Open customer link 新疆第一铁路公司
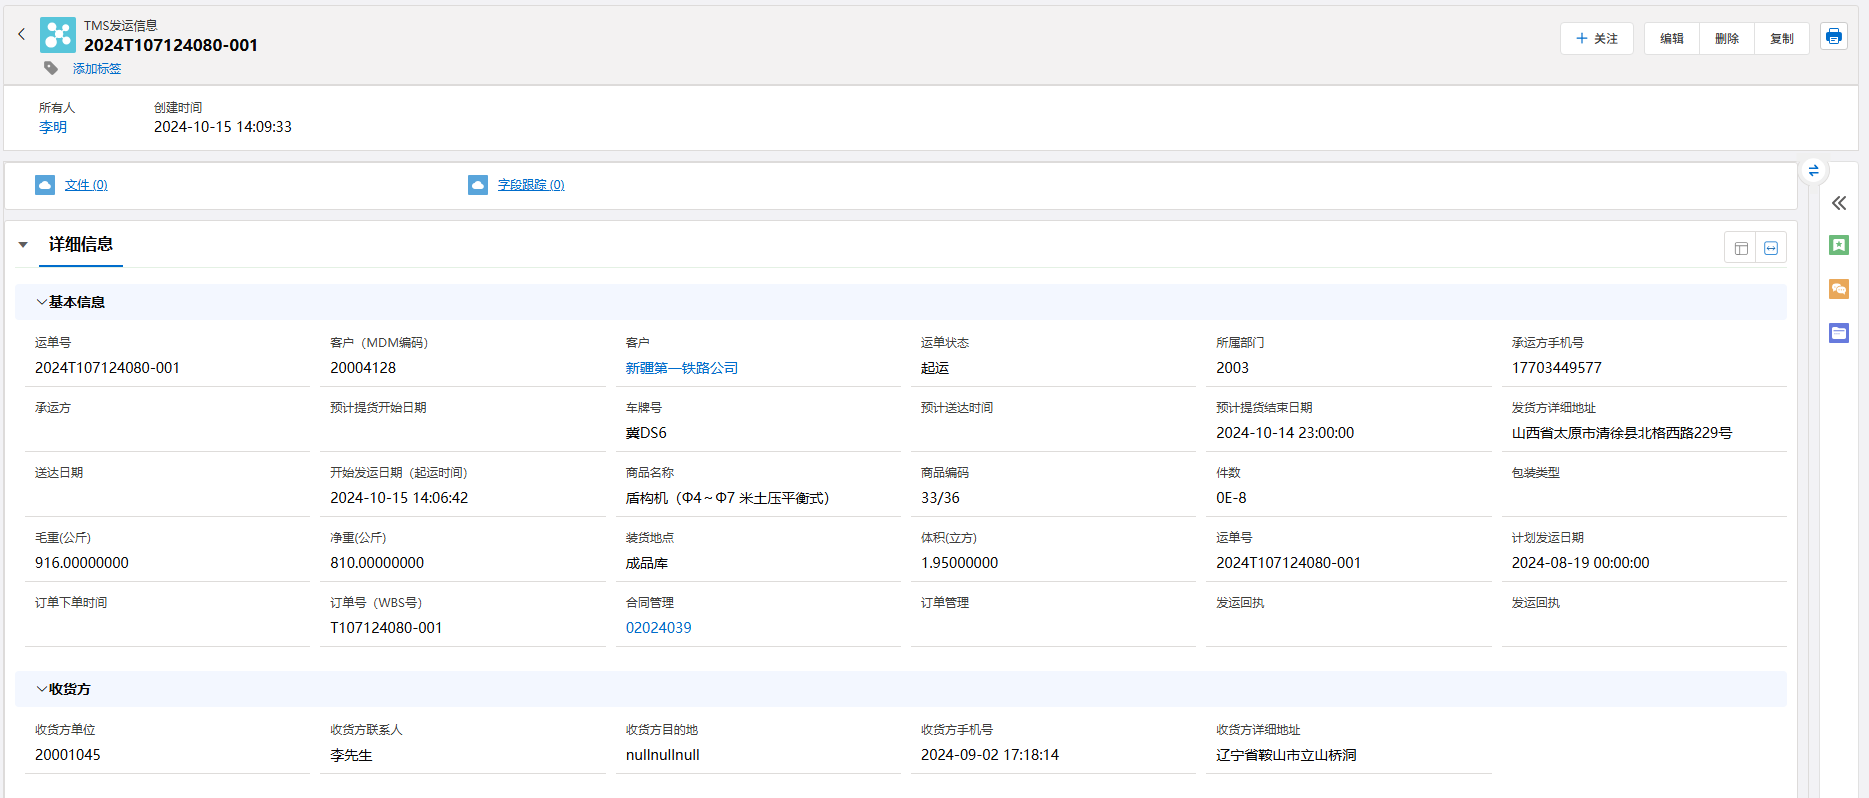Screen dimensions: 1869x798 [681, 368]
